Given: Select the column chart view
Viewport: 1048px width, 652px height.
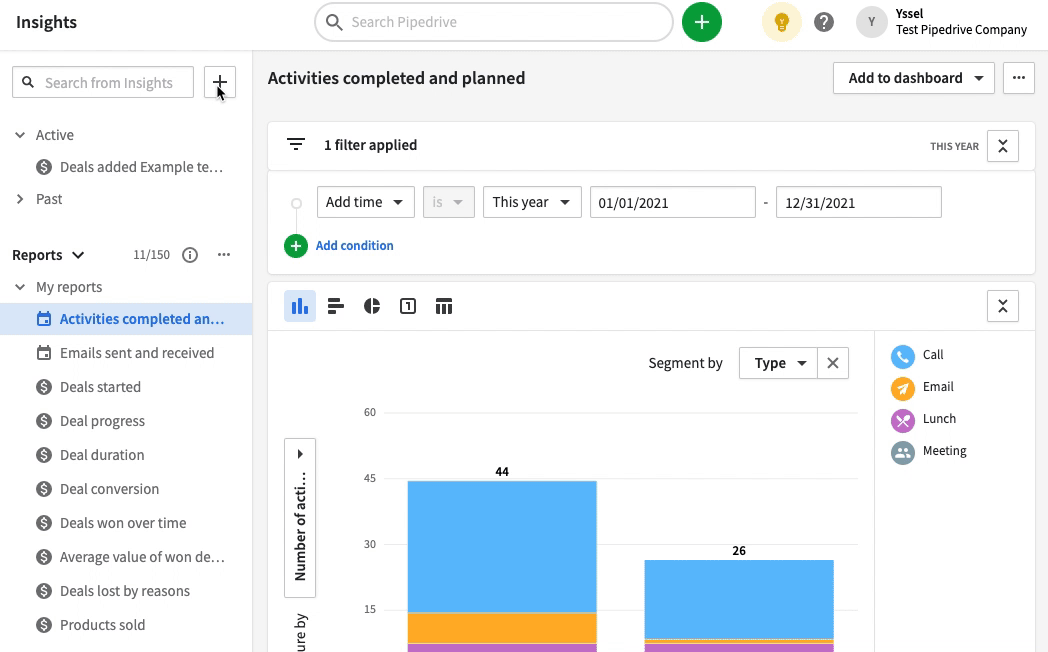Looking at the screenshot, I should [x=300, y=306].
